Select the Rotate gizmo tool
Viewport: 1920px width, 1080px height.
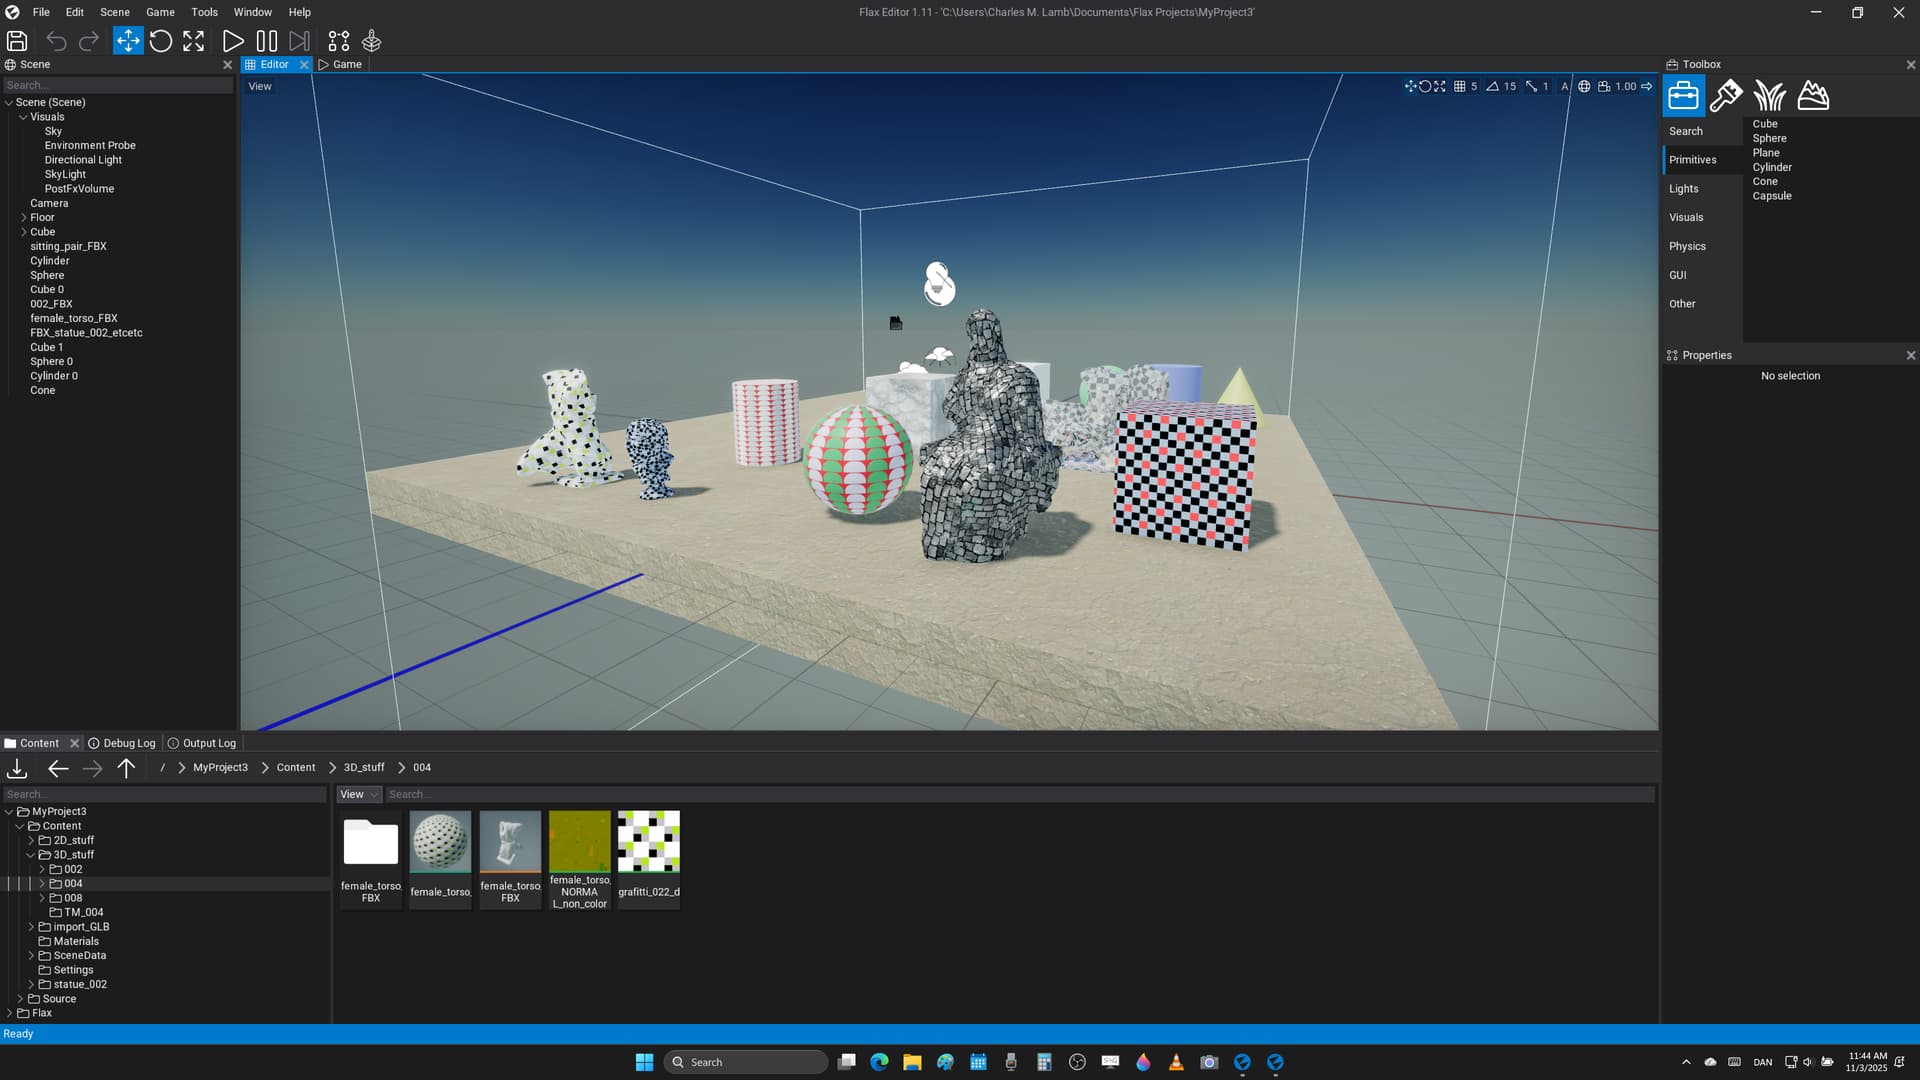[x=160, y=41]
